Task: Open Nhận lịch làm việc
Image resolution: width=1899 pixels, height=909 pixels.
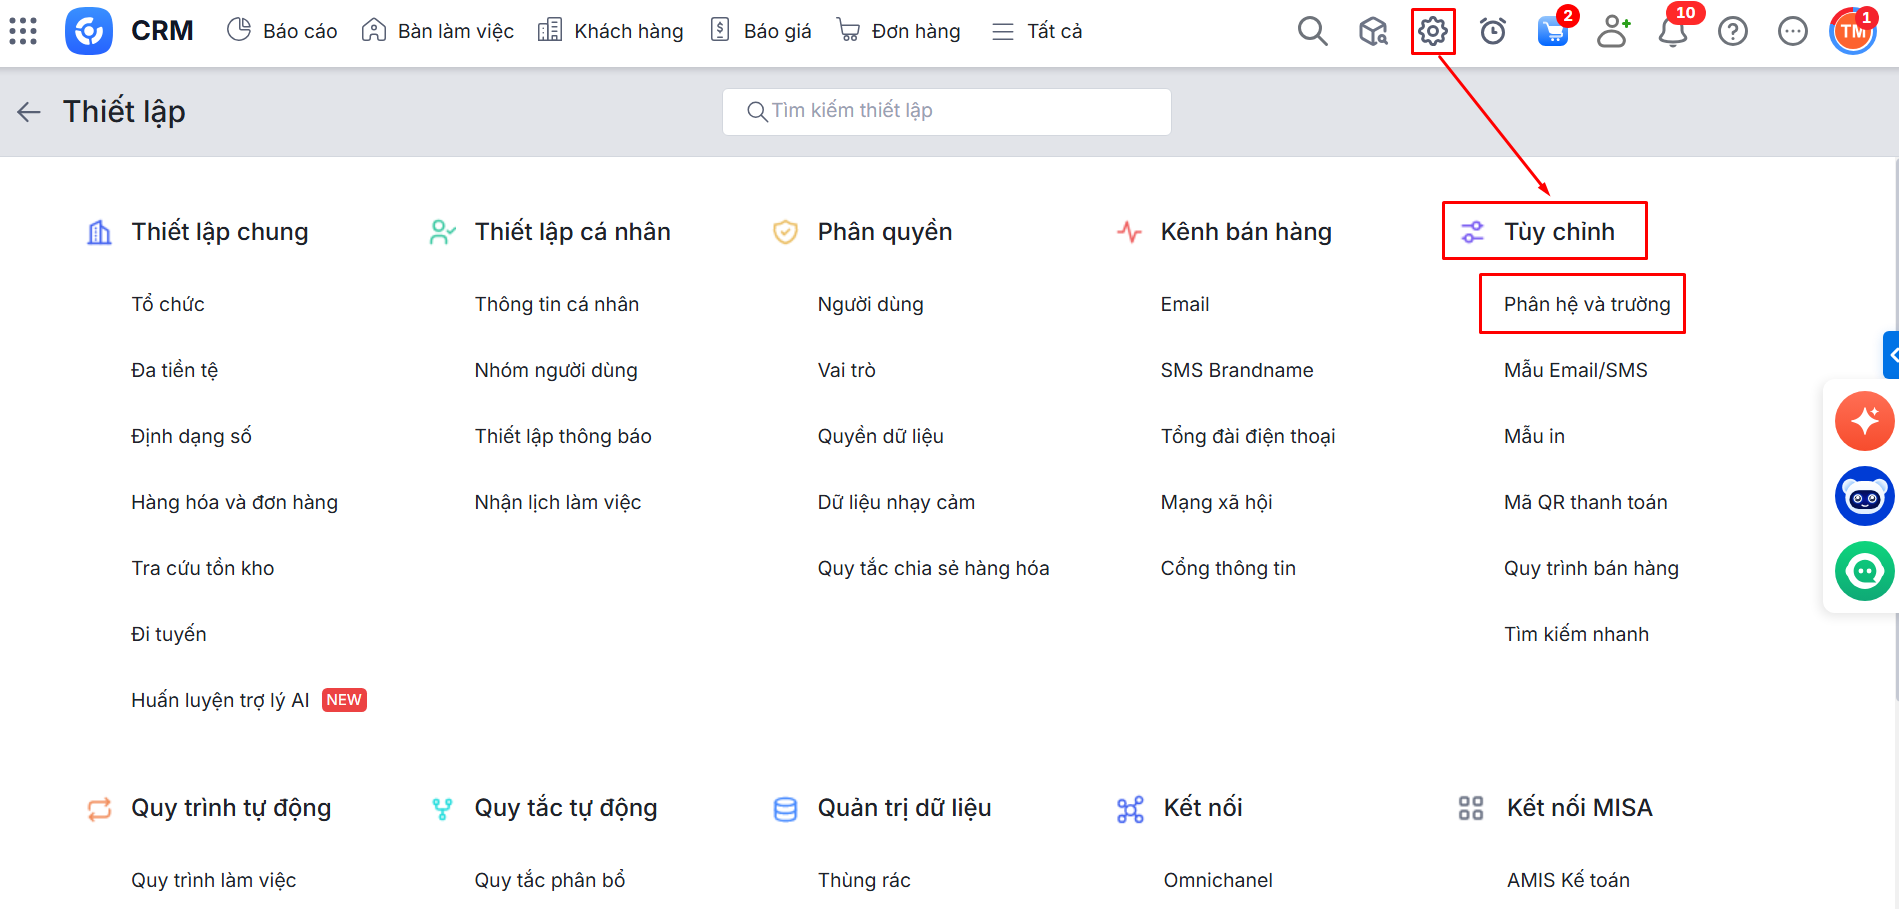Action: [558, 502]
